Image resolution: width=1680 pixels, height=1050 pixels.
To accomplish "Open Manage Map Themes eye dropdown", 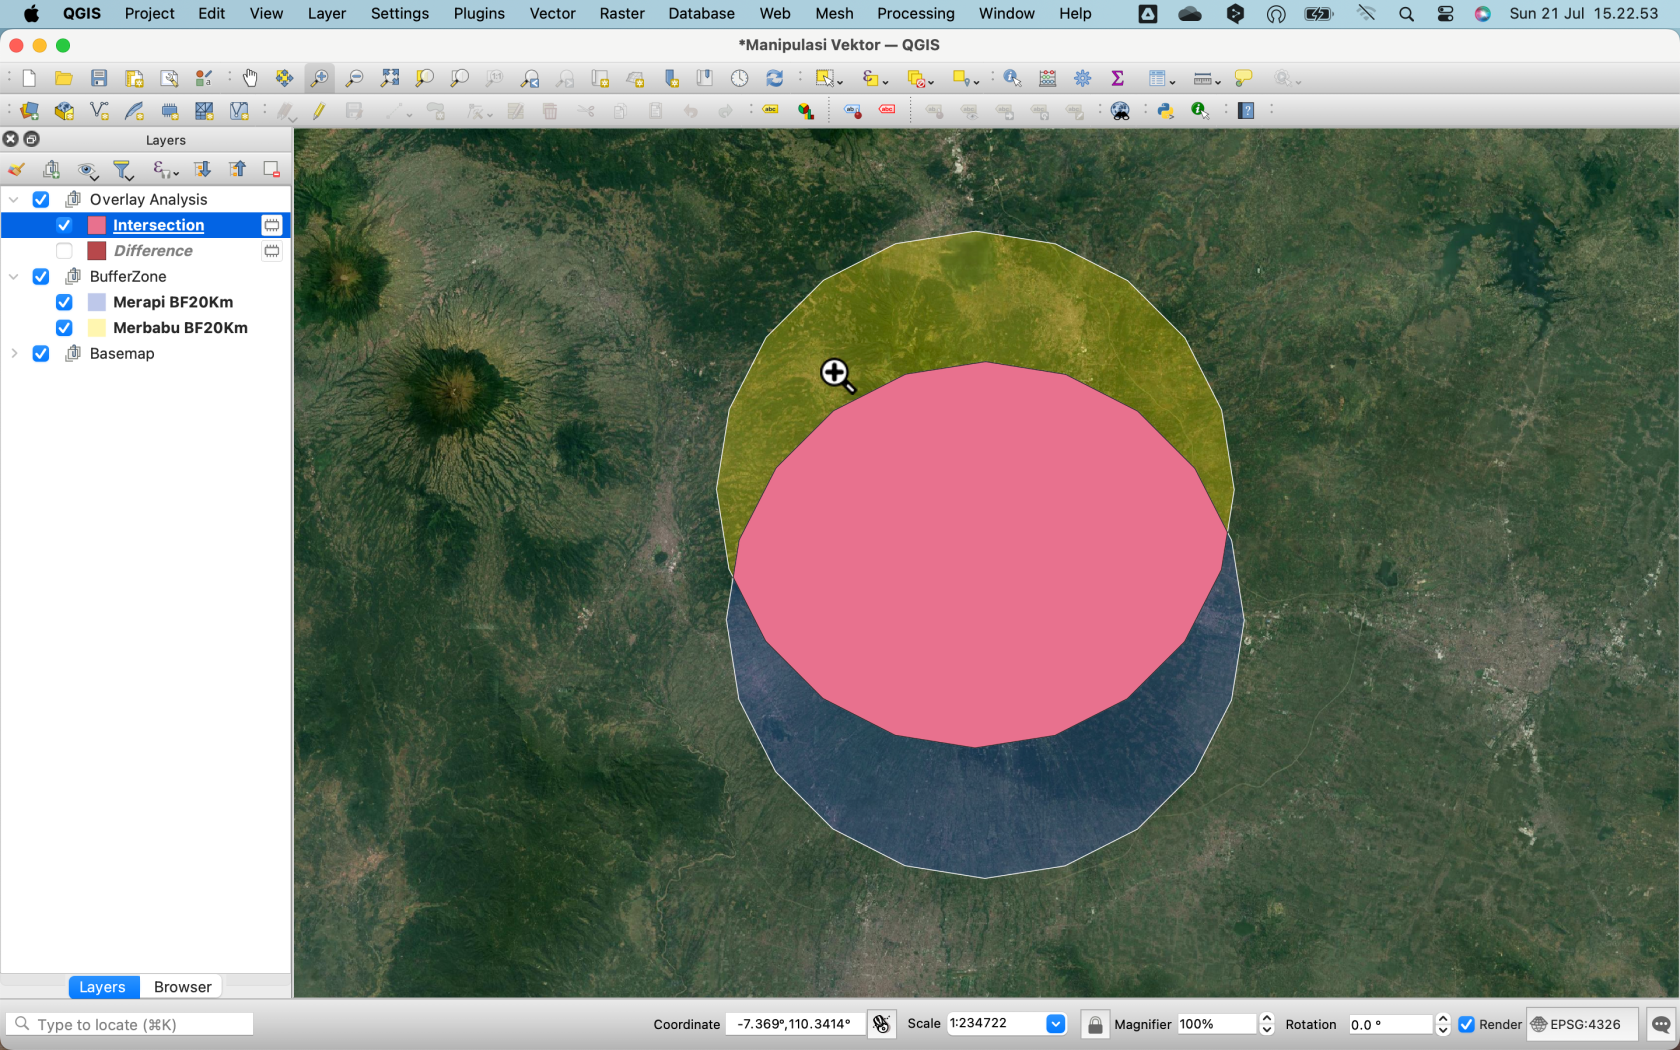I will 88,170.
